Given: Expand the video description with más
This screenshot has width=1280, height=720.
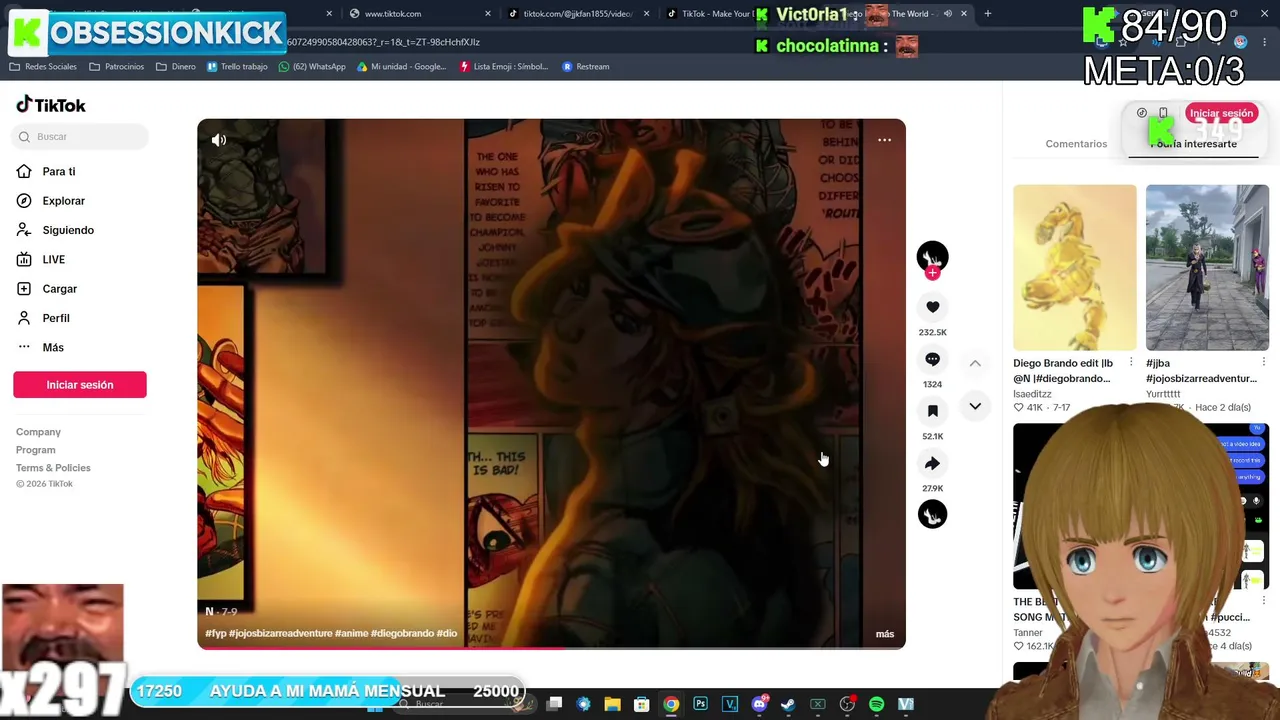Looking at the screenshot, I should 885,634.
